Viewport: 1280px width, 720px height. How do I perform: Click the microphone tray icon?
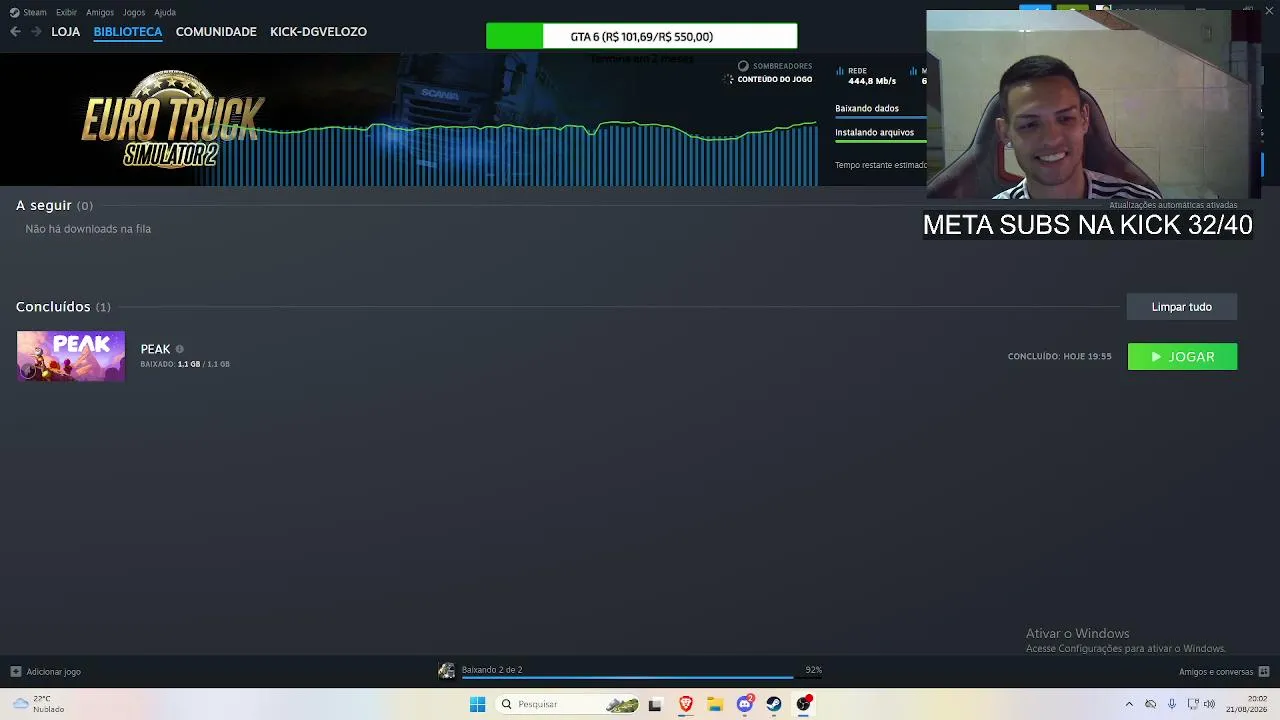pos(1172,704)
